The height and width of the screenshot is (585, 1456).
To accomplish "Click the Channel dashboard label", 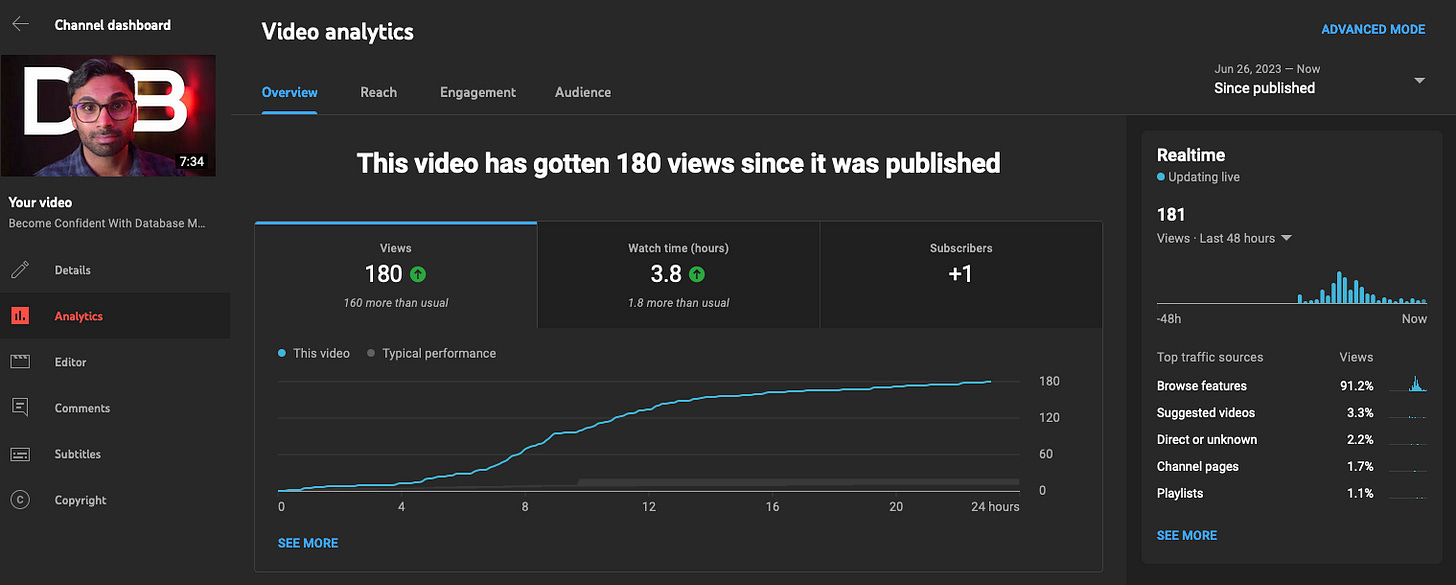I will (x=113, y=24).
